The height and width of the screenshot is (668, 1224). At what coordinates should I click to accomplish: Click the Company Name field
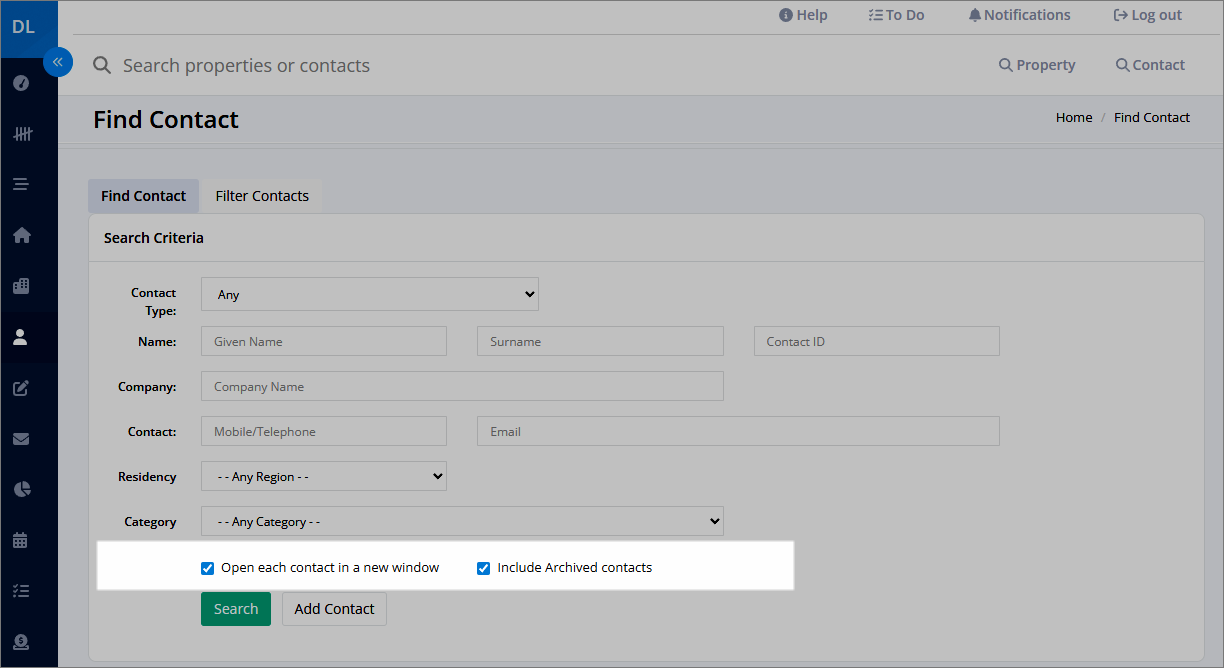[462, 386]
